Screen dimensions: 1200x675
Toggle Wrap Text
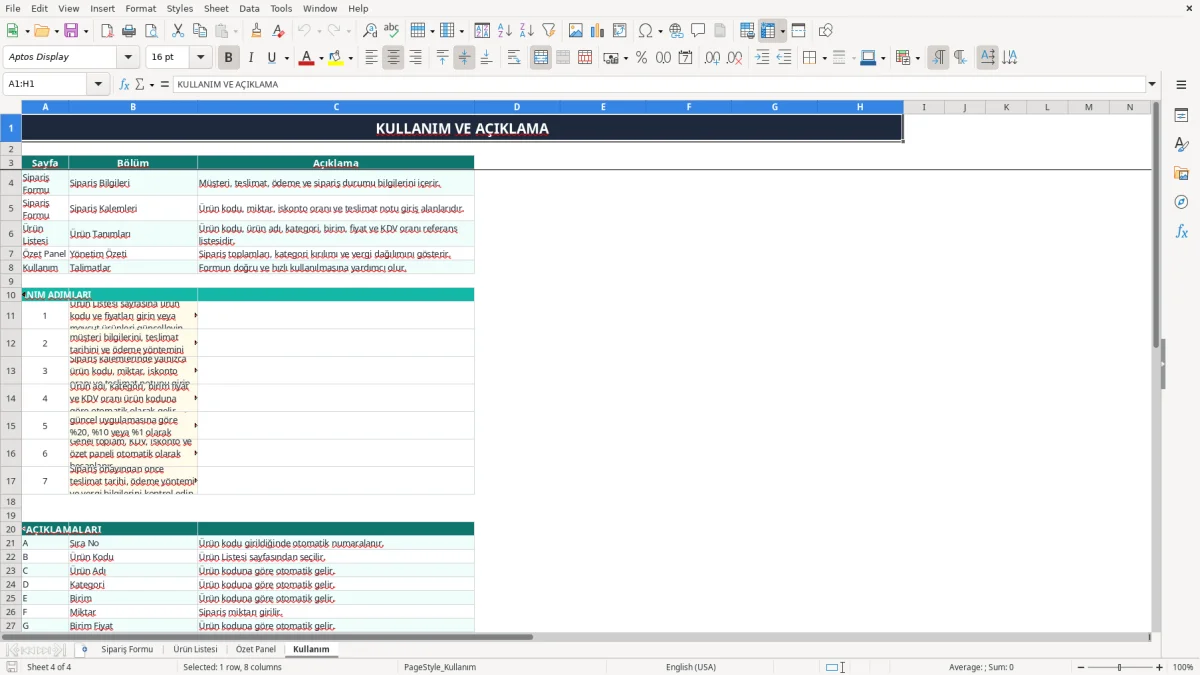pyautogui.click(x=514, y=58)
